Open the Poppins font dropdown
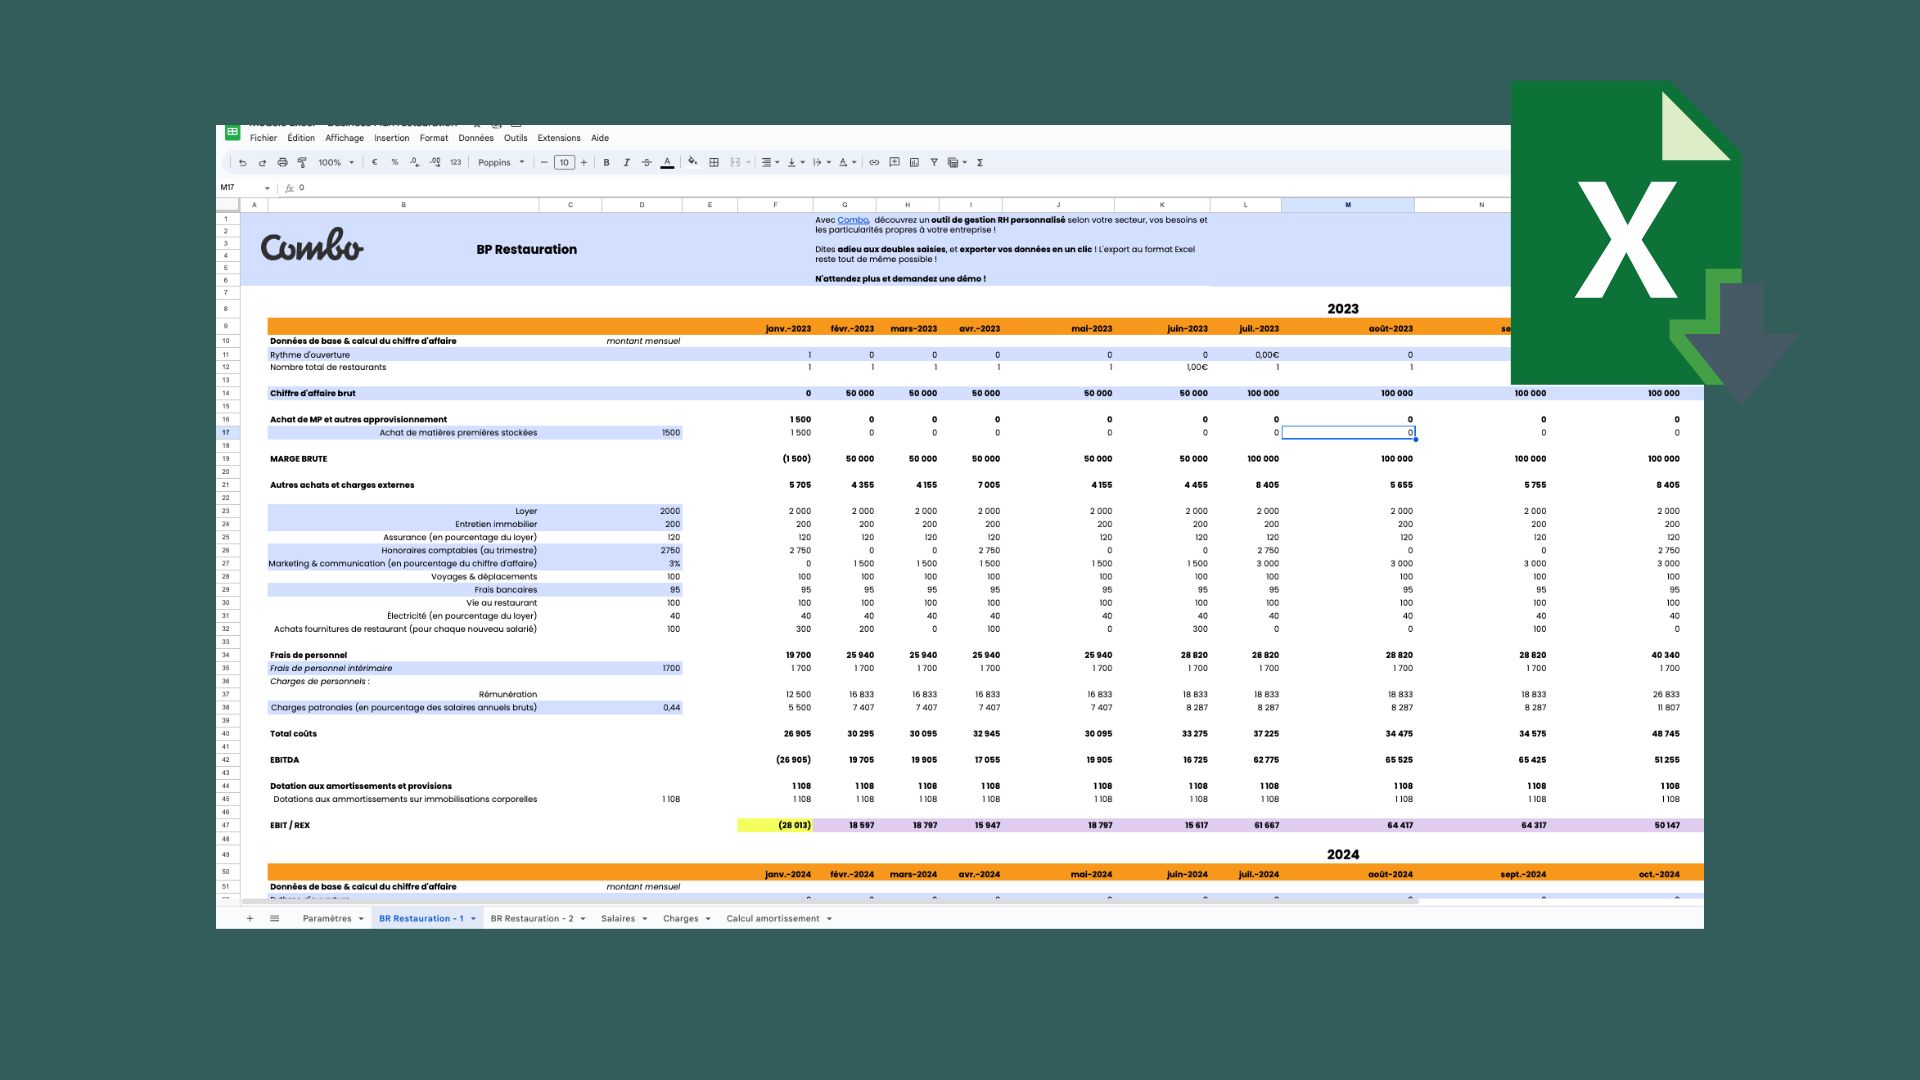Image resolution: width=1920 pixels, height=1080 pixels. click(x=501, y=162)
